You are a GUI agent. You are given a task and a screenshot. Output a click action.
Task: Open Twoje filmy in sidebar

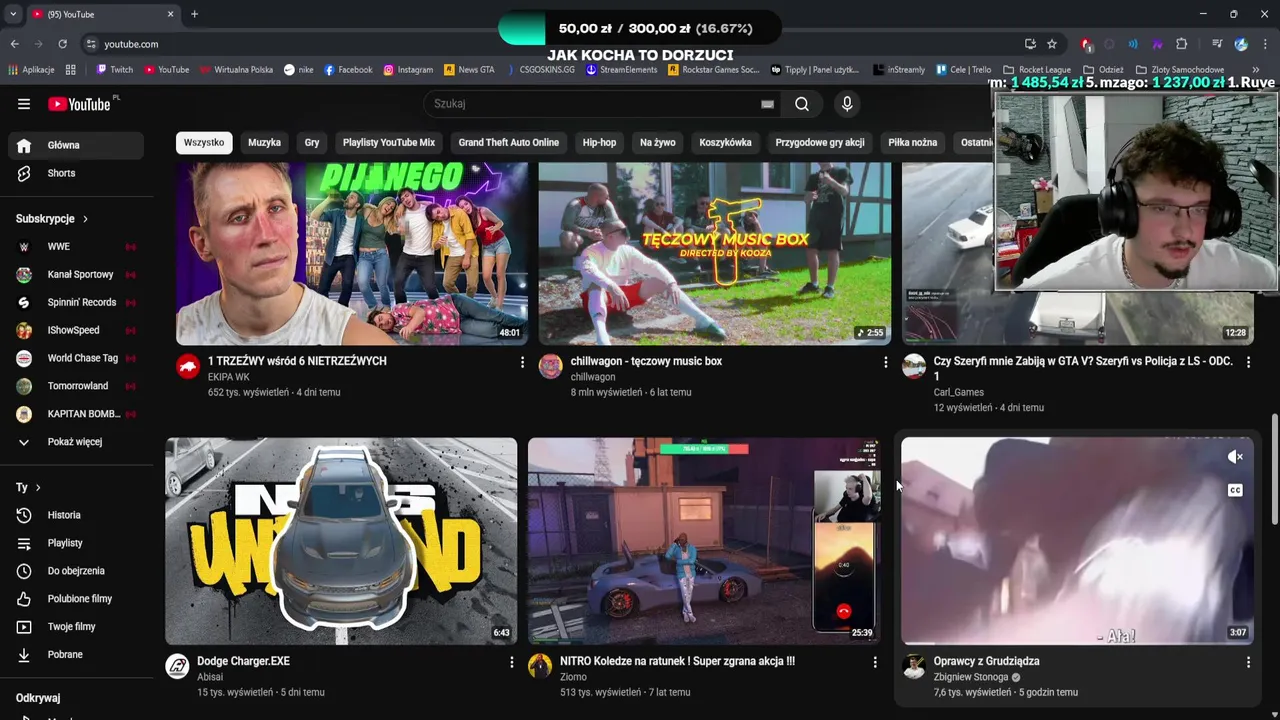[76, 627]
